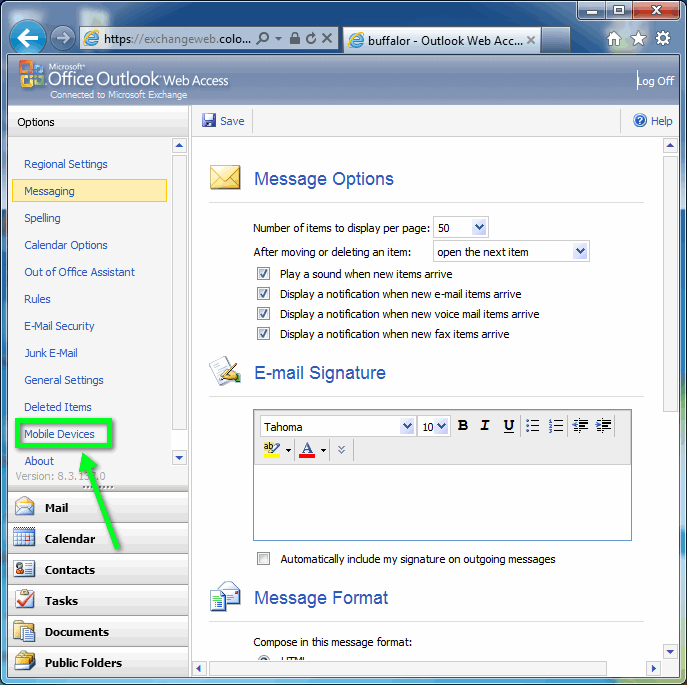Open the Rules options page

[x=37, y=299]
